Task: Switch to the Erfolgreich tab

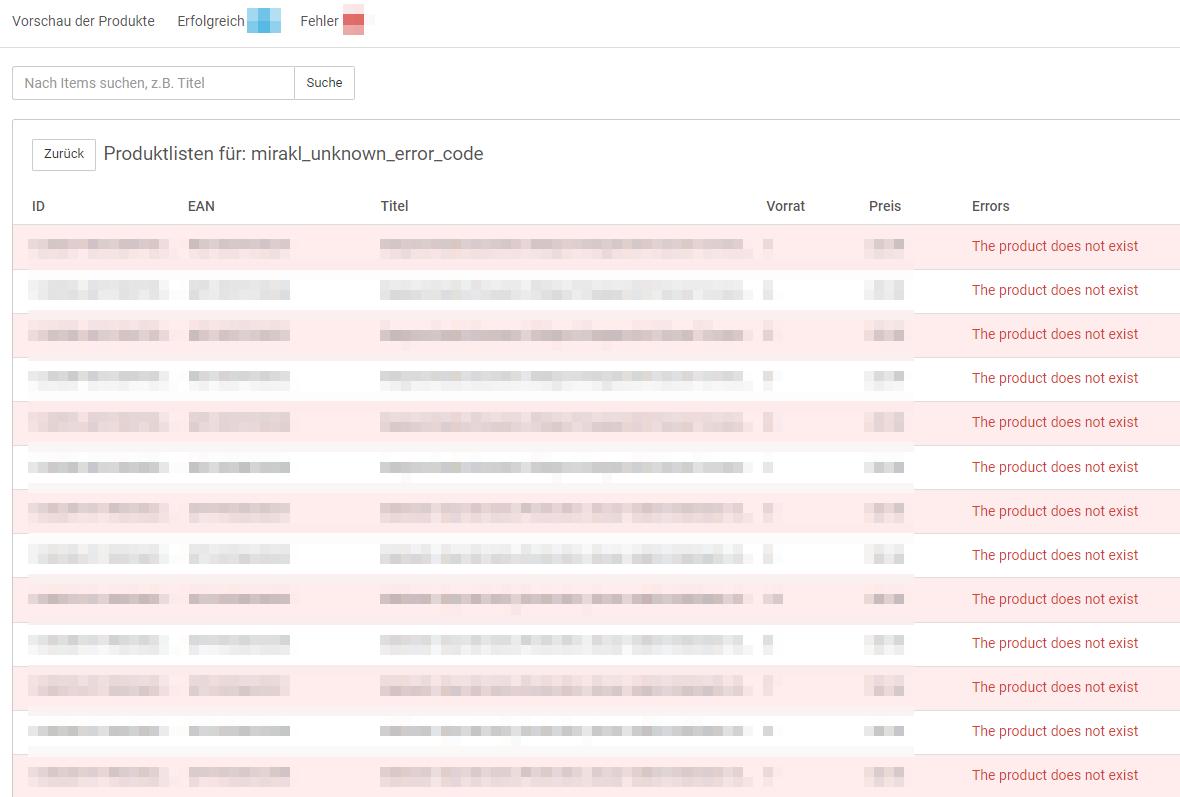Action: (211, 21)
